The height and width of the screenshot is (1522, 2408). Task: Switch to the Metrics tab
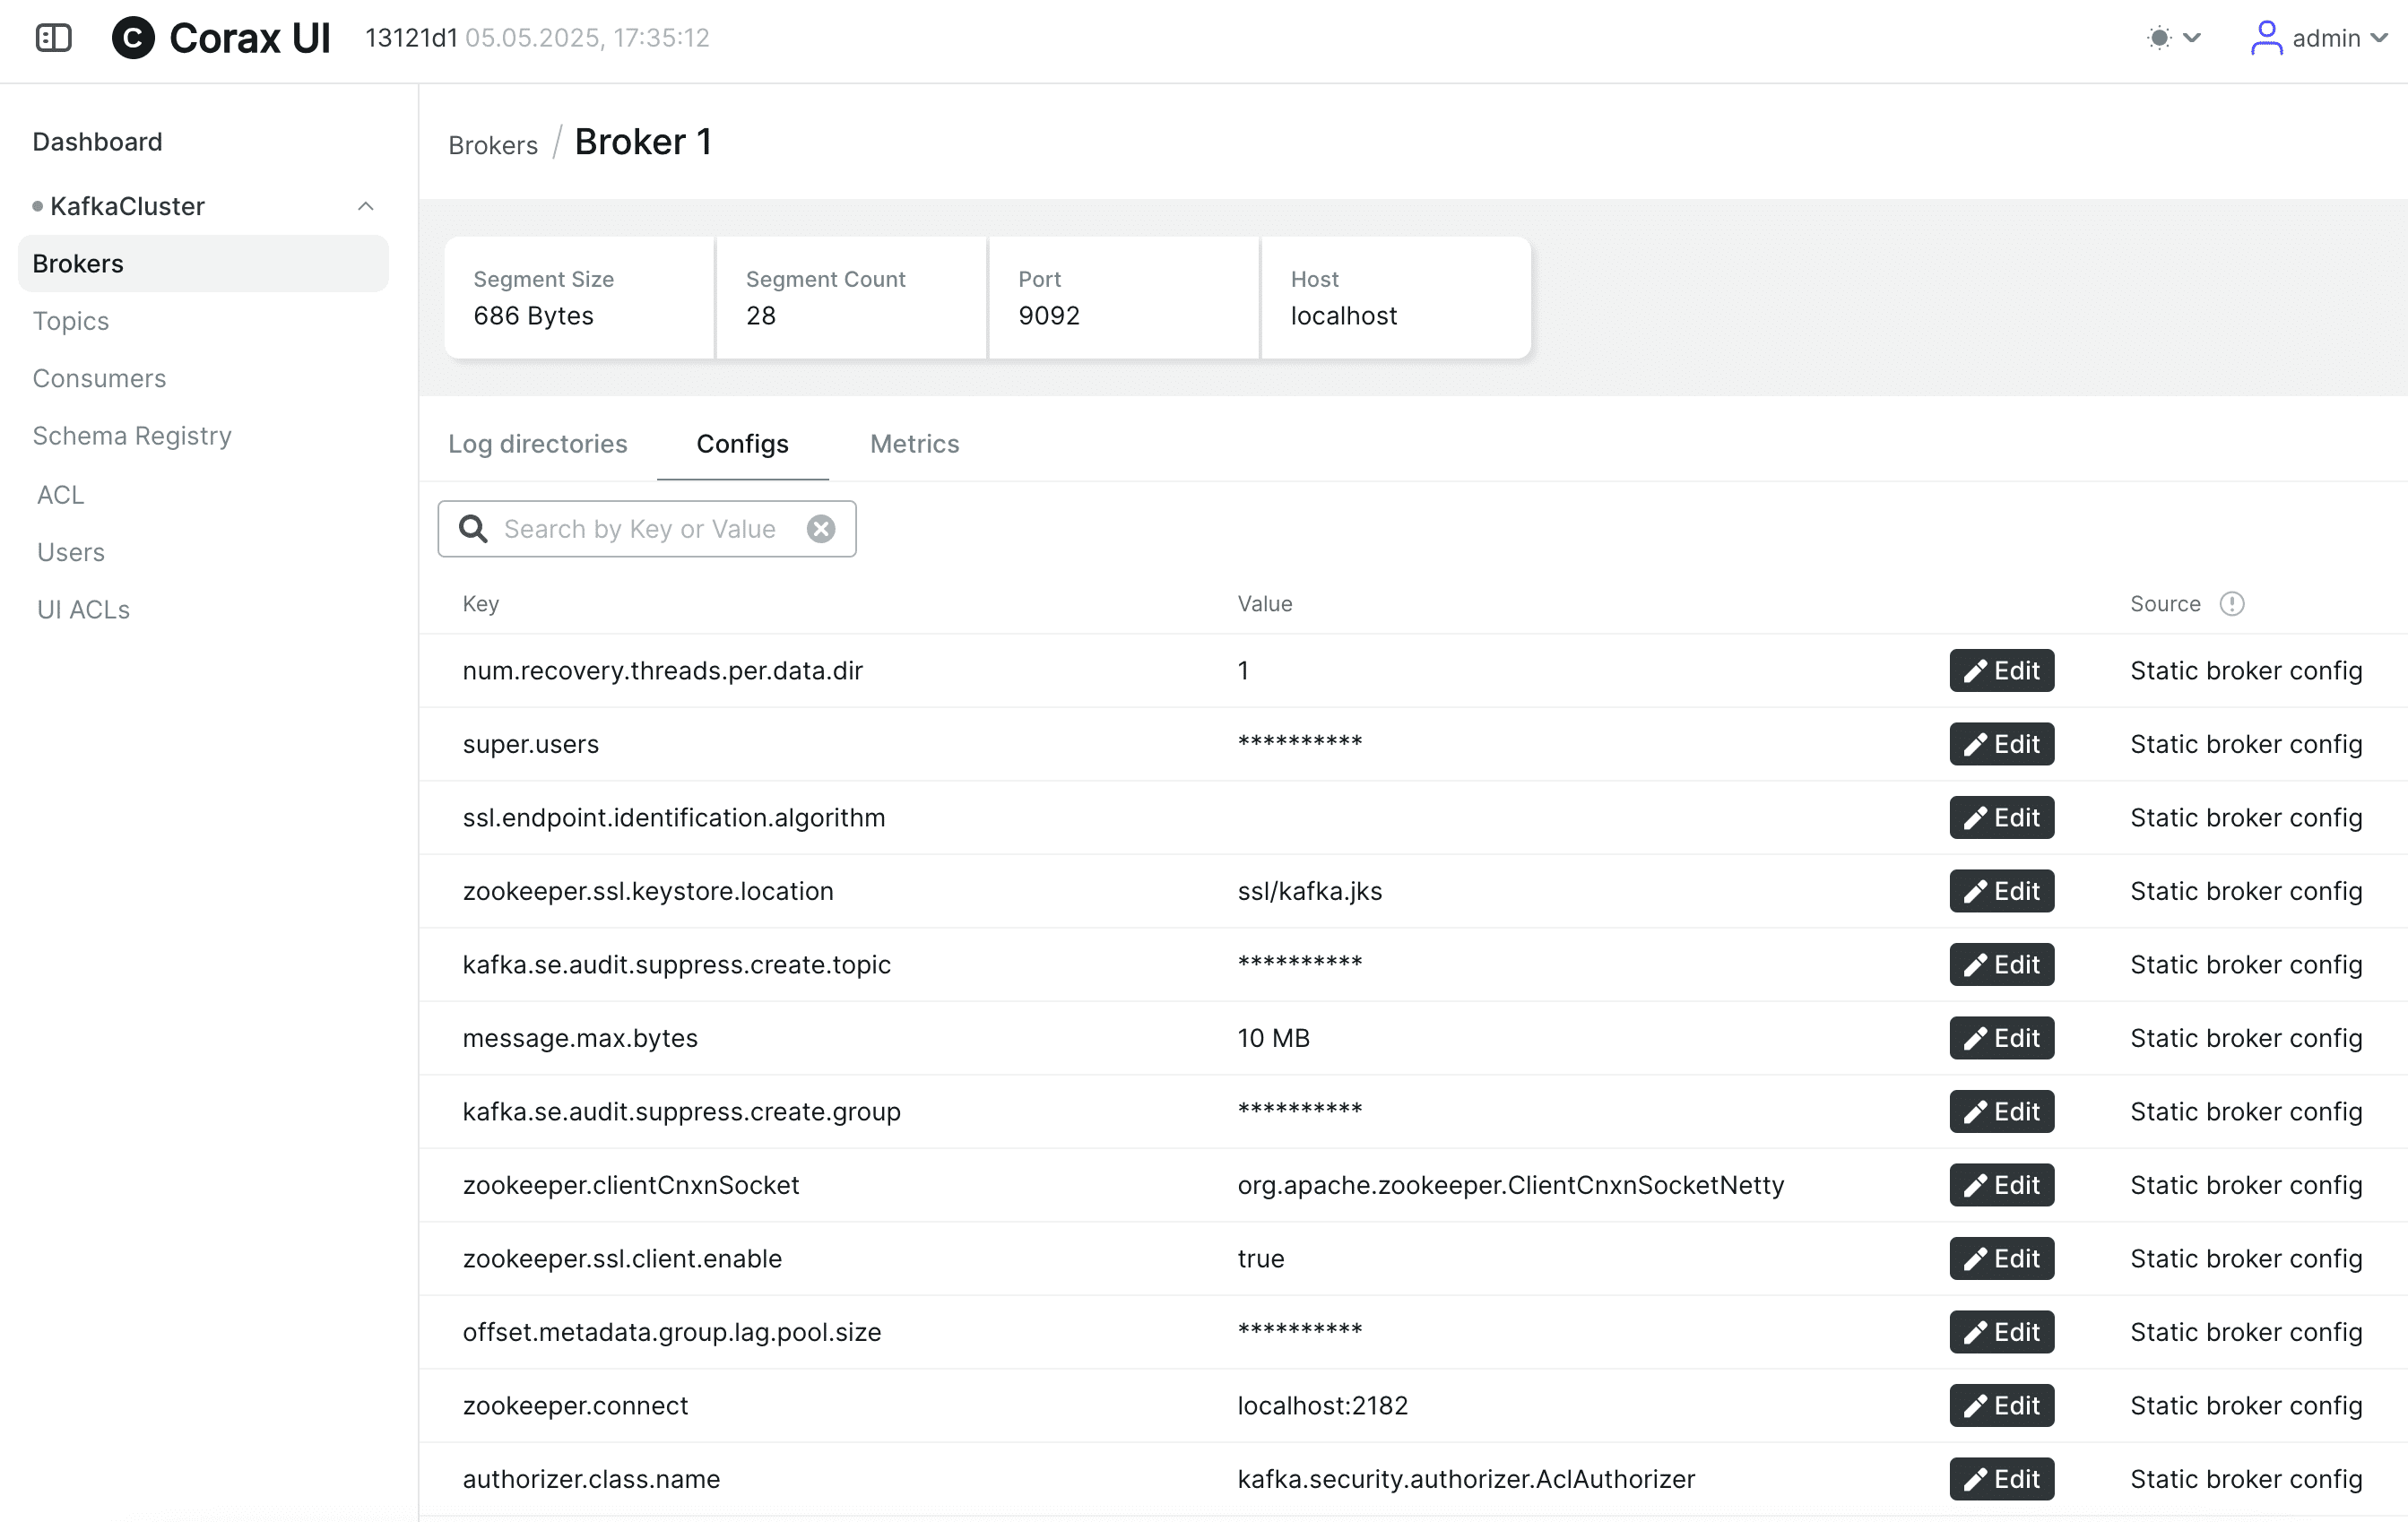(915, 444)
